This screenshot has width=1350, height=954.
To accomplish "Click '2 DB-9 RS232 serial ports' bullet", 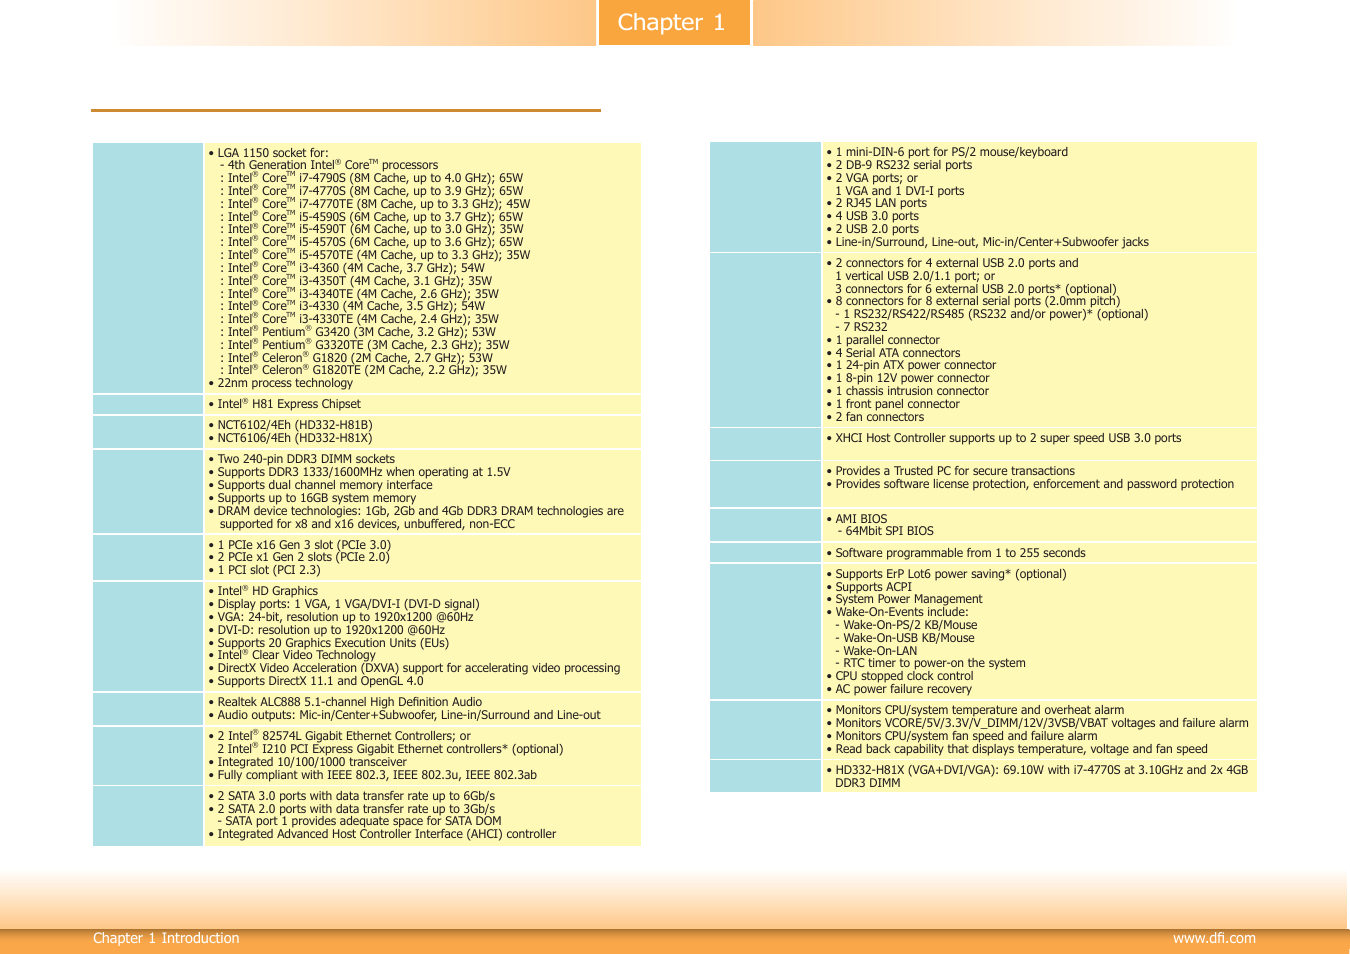I will click(x=899, y=165).
